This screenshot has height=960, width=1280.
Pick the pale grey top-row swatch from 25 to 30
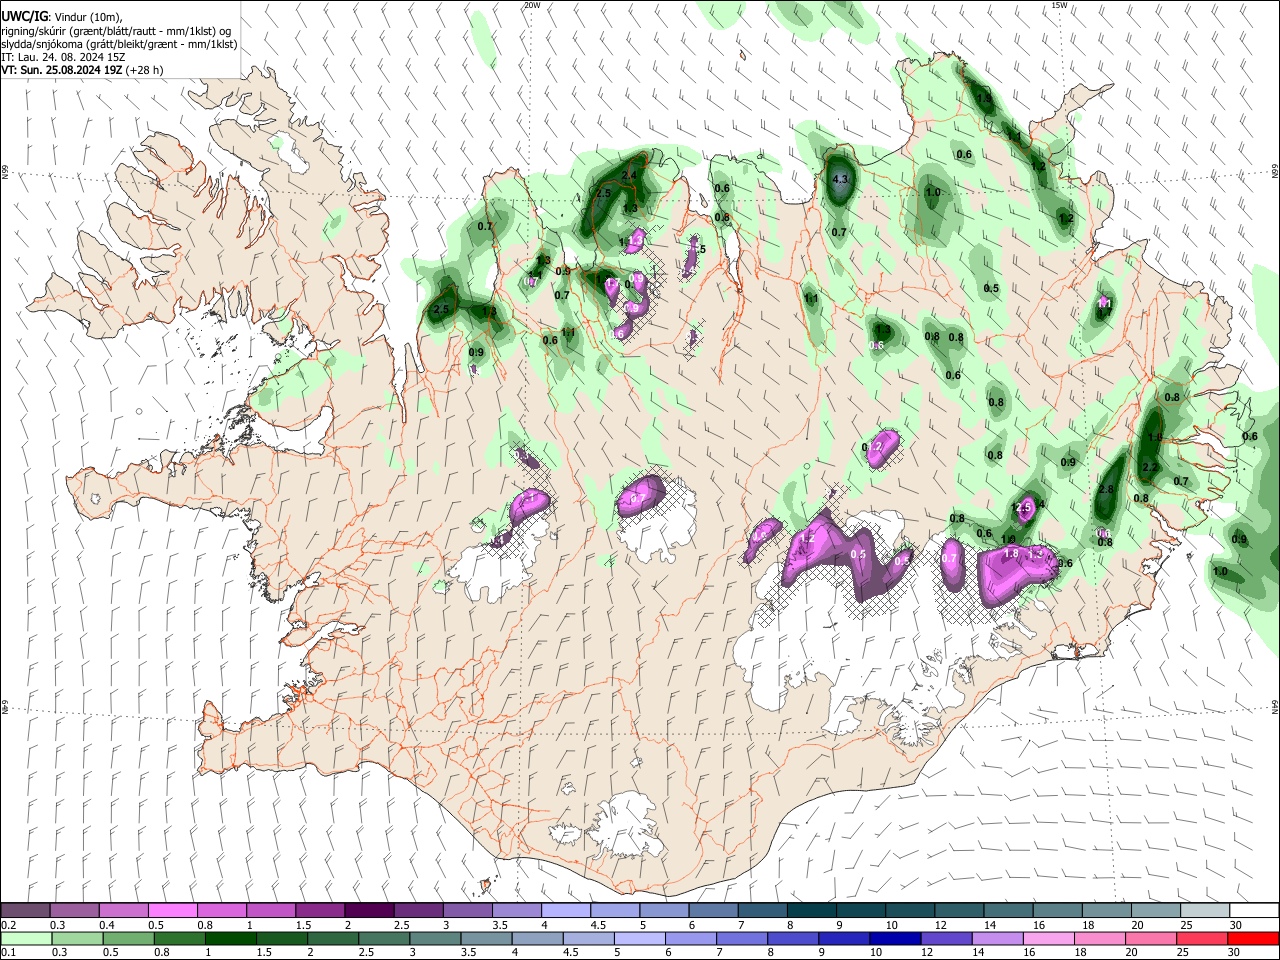point(1206,911)
